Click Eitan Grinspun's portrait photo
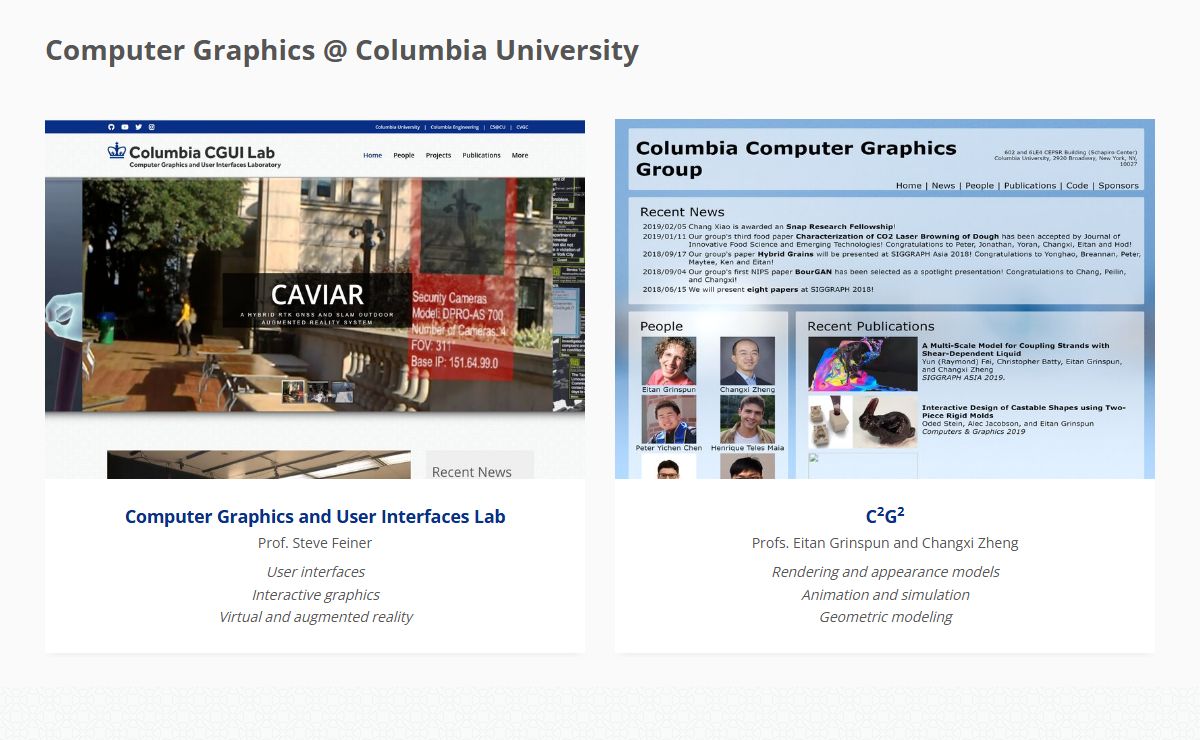The image size is (1200, 740). [669, 361]
